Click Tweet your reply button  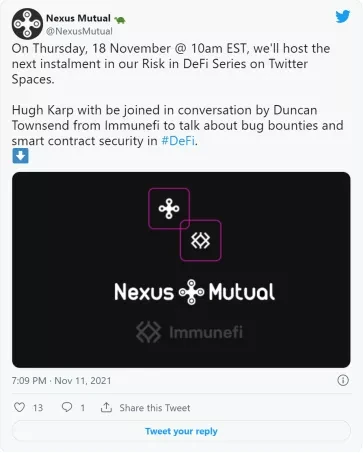[181, 431]
